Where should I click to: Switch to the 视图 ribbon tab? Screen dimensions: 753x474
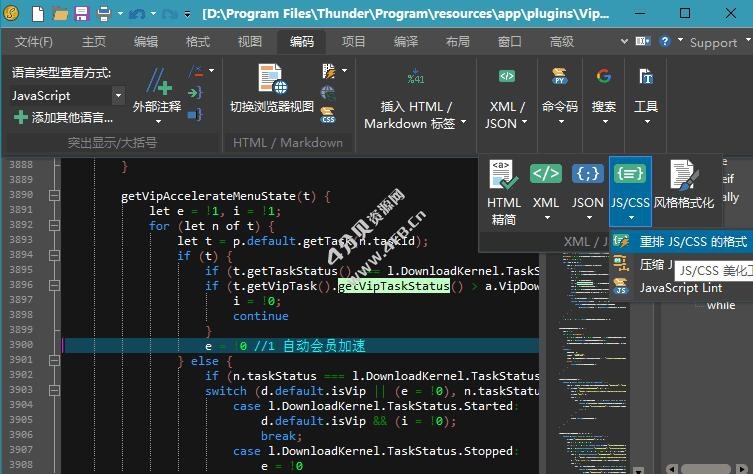point(249,42)
